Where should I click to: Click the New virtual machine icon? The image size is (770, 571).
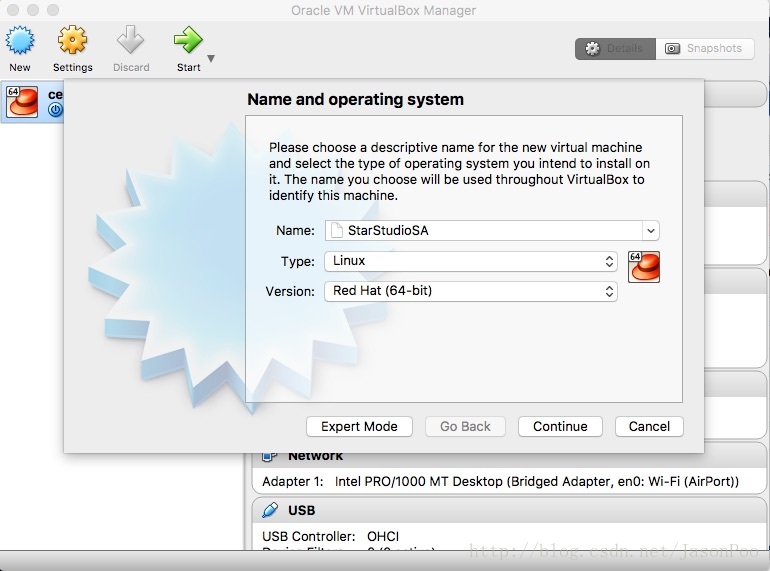pos(20,40)
